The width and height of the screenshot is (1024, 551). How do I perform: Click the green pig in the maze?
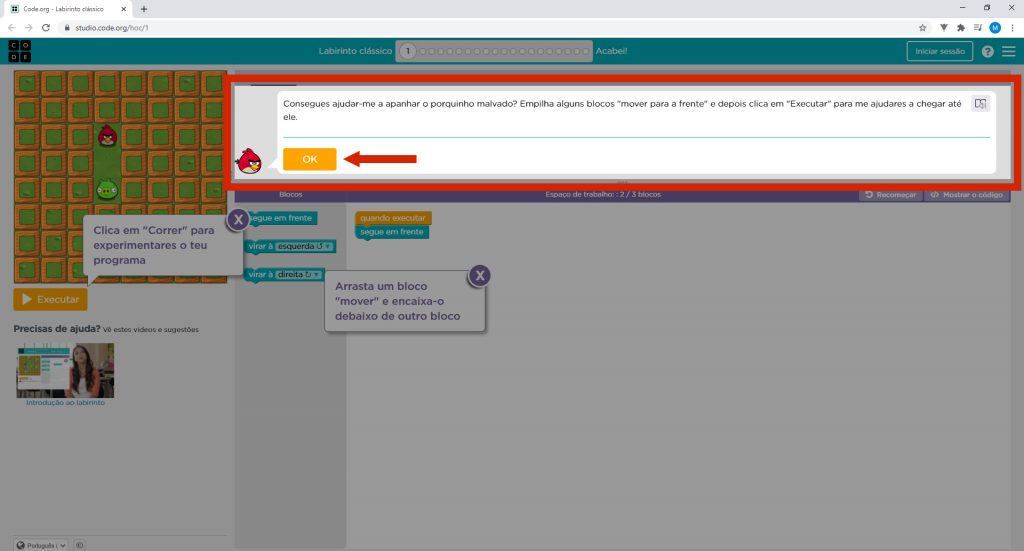tap(107, 189)
